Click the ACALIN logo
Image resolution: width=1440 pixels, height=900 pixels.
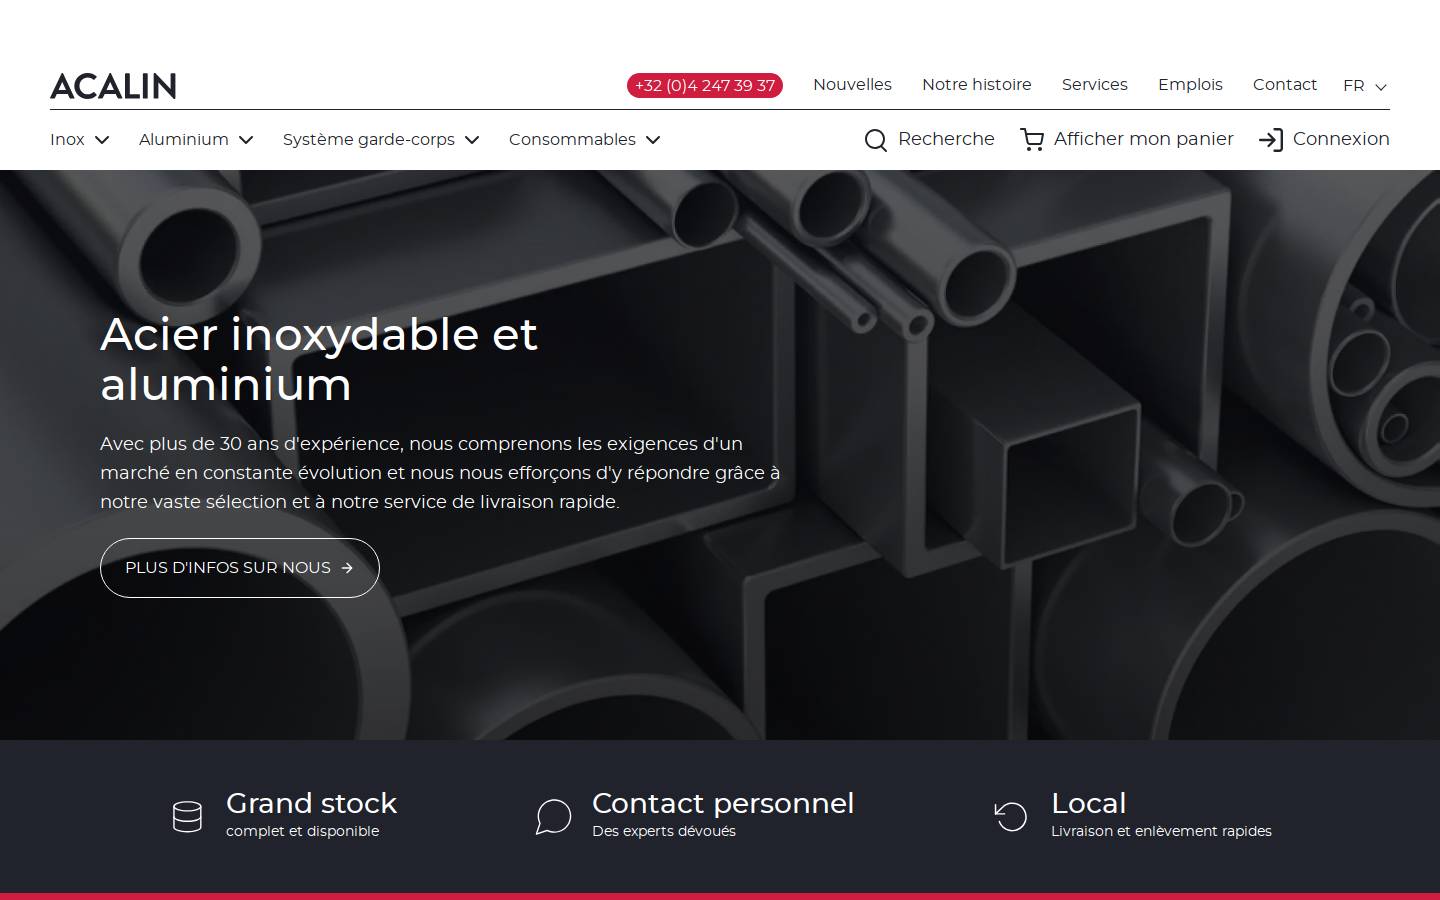[113, 86]
